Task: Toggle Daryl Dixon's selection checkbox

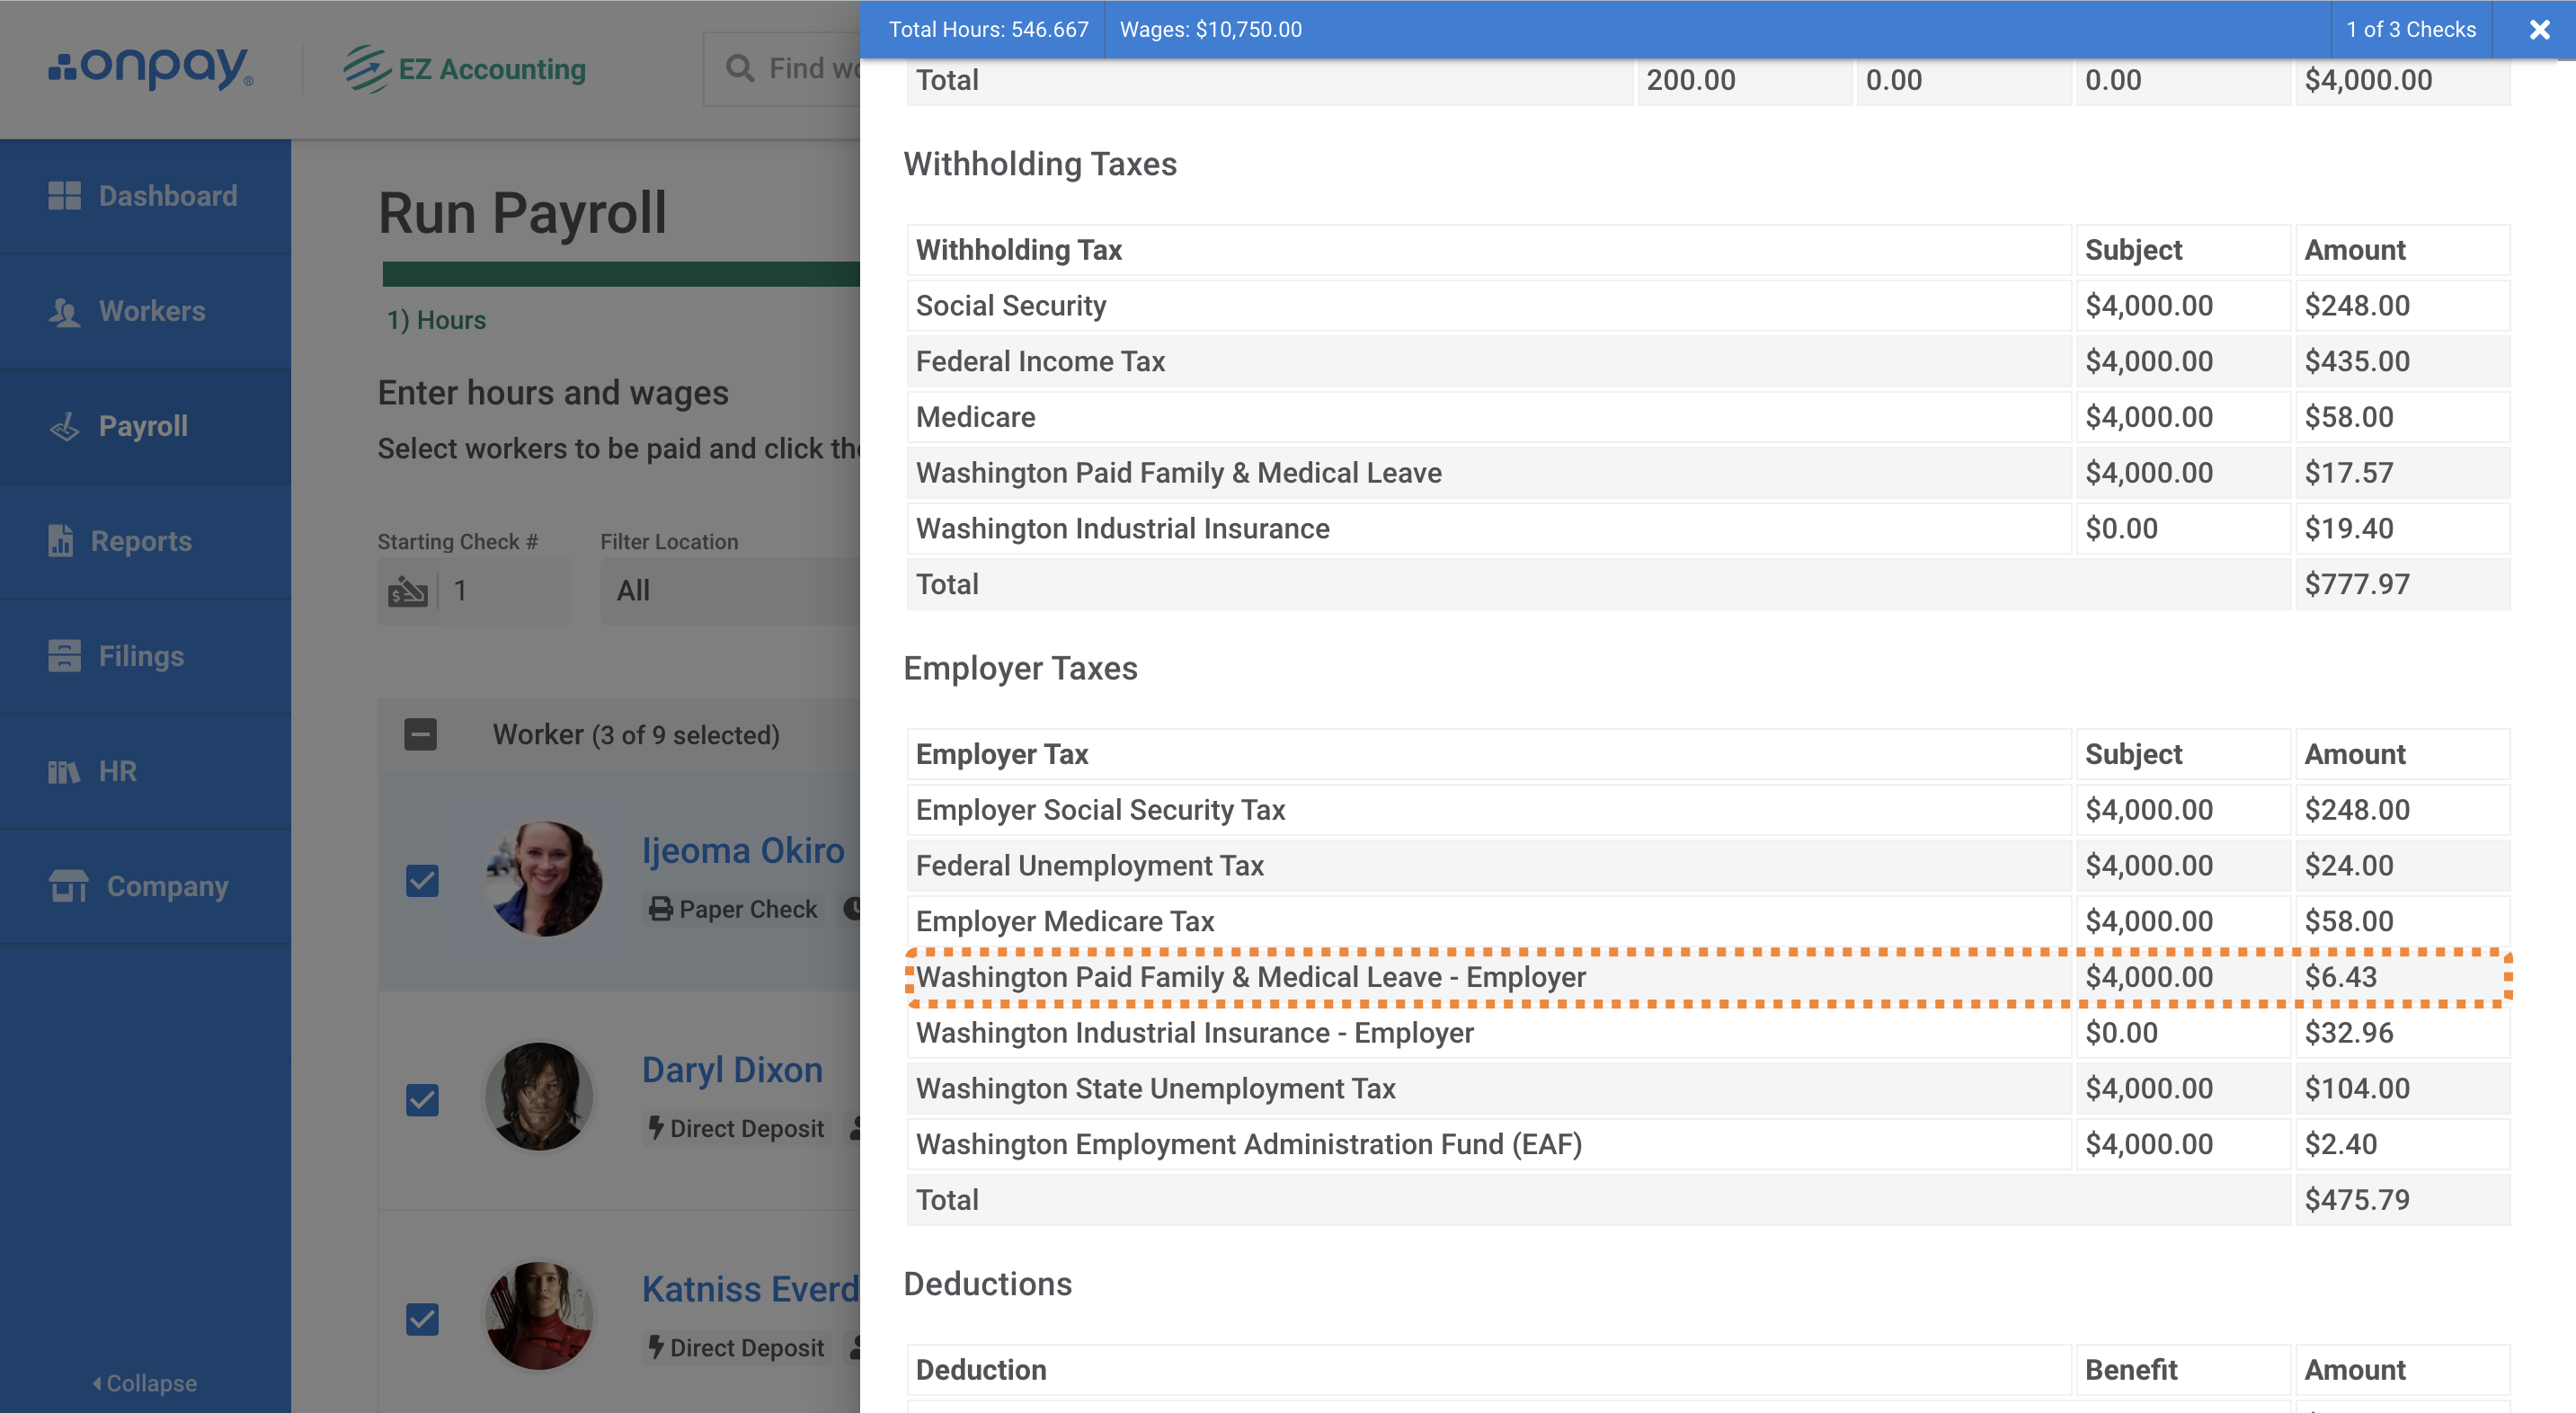Action: click(422, 1100)
